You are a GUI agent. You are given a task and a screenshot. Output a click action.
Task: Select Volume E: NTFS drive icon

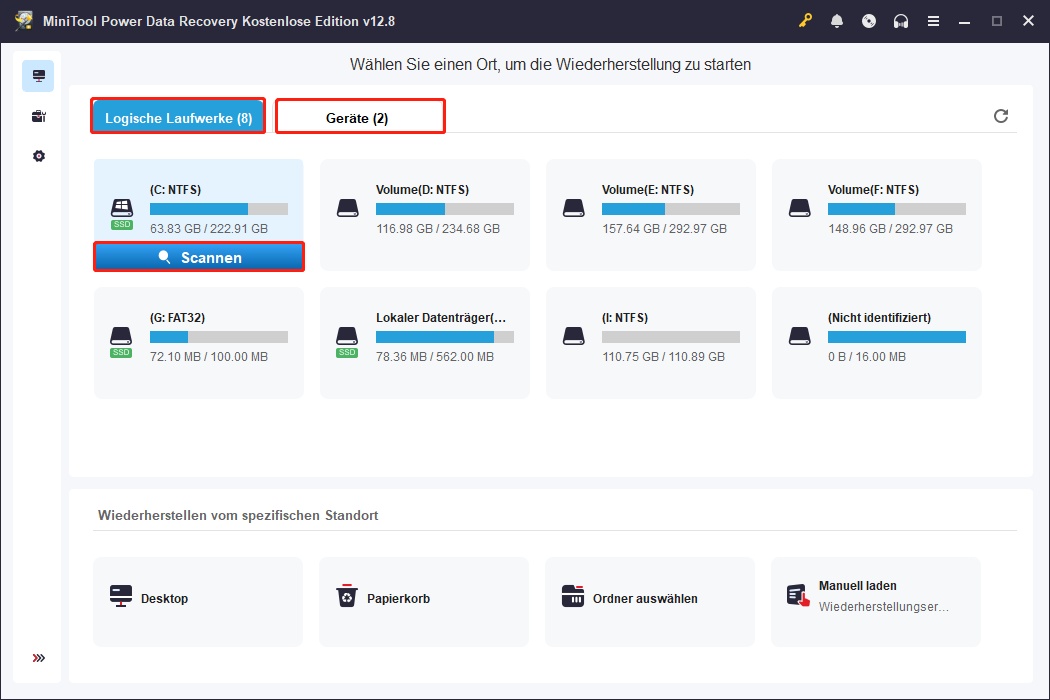click(x=574, y=208)
